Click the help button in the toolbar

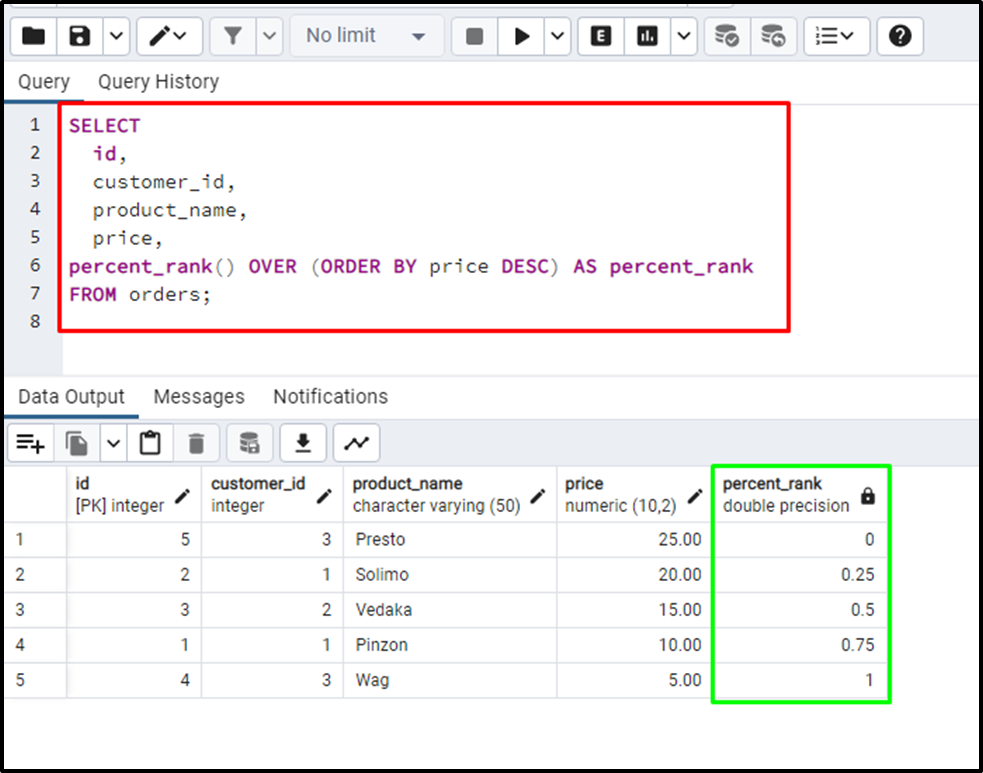(x=899, y=36)
